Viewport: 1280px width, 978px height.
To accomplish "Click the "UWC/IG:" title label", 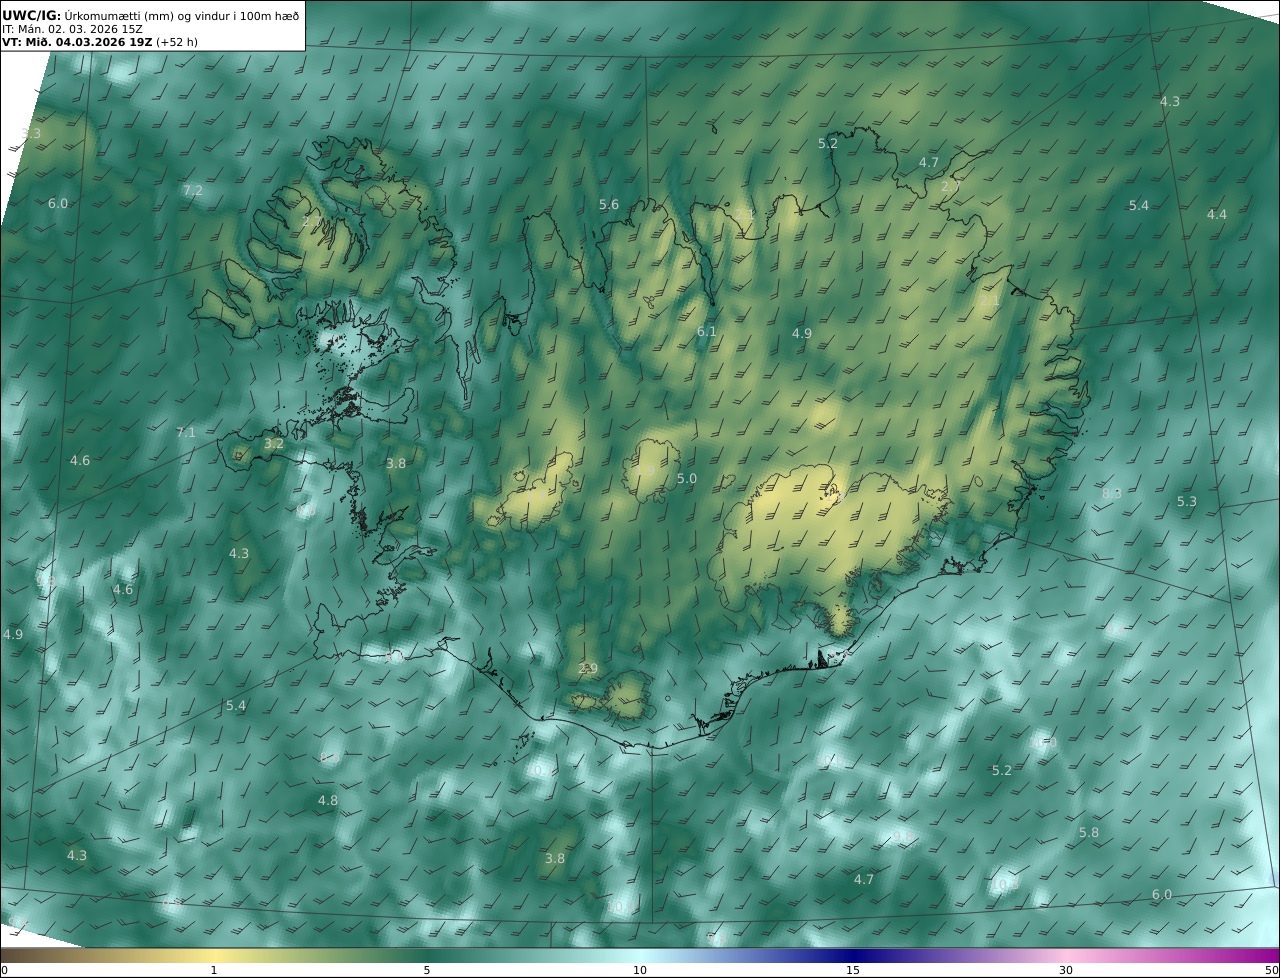I will tap(31, 14).
